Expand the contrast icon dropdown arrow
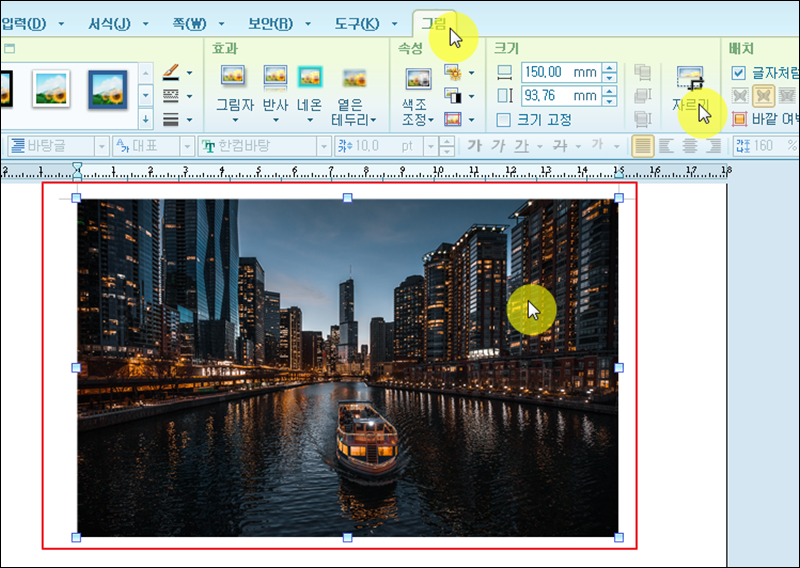Image resolution: width=800 pixels, height=568 pixels. point(471,95)
